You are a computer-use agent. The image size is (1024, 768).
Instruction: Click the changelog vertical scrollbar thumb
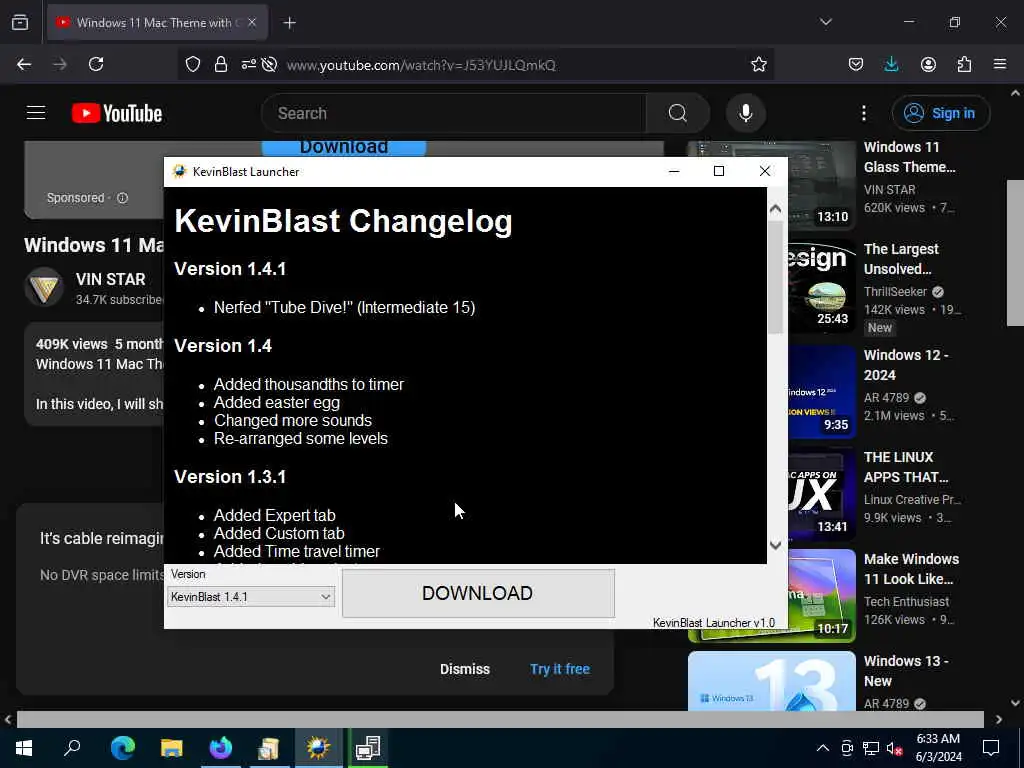pos(775,277)
